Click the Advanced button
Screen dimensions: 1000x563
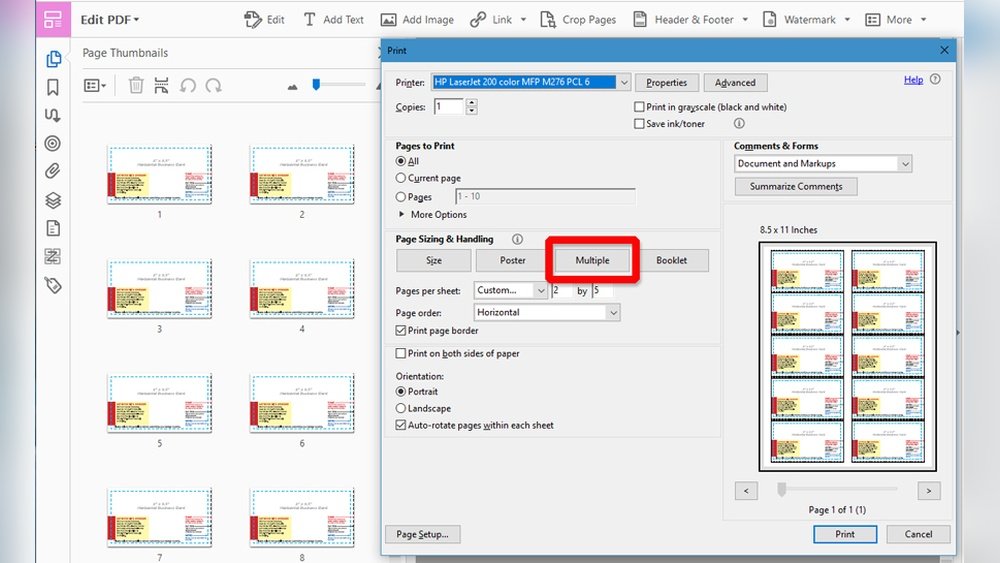click(x=735, y=83)
